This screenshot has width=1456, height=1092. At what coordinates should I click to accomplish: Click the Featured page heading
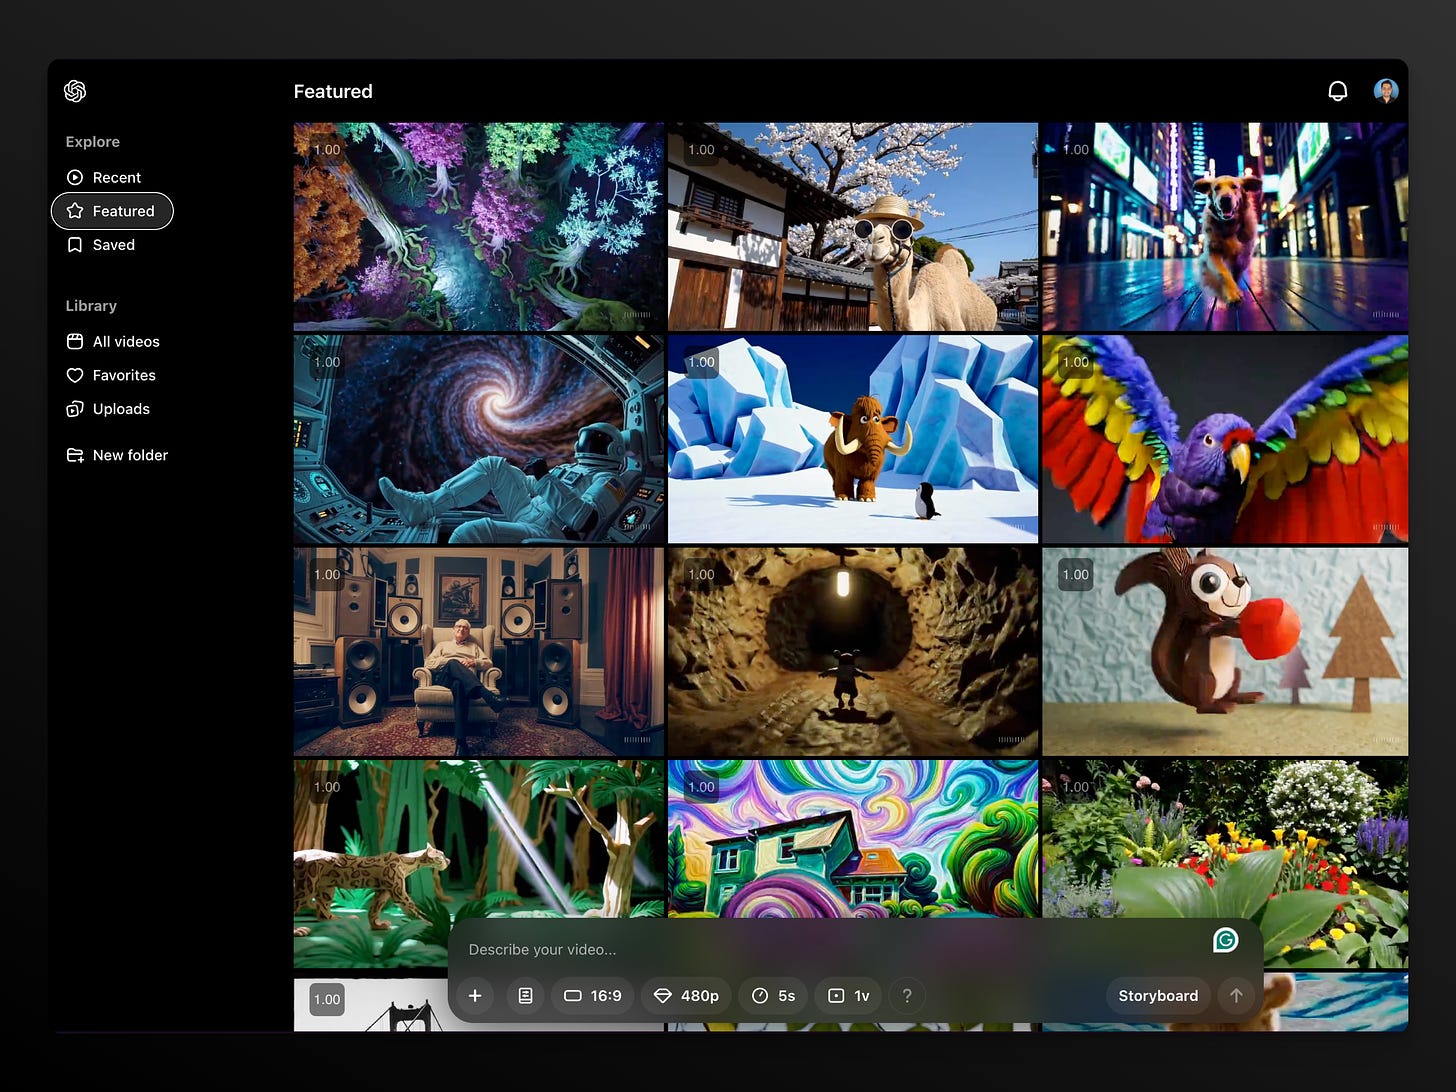coord(333,91)
